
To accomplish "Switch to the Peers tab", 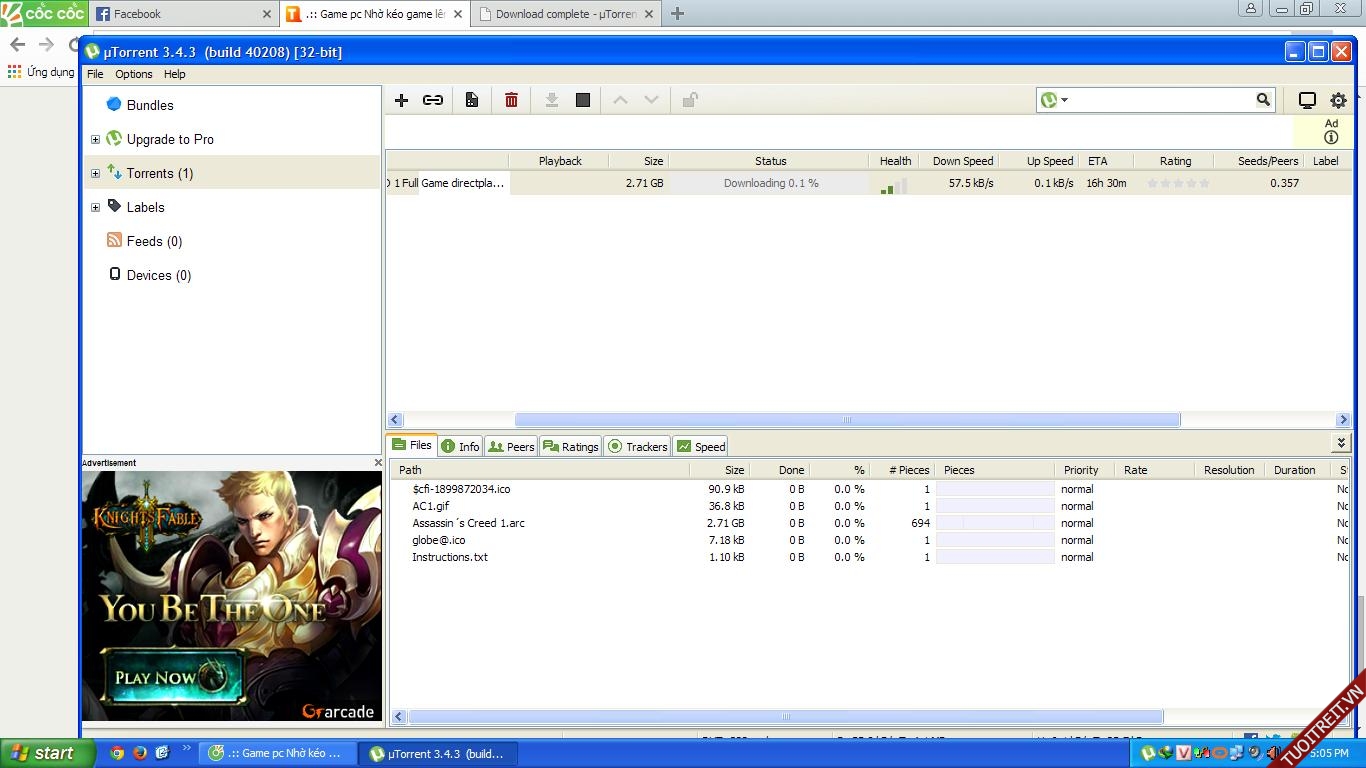I will click(511, 446).
